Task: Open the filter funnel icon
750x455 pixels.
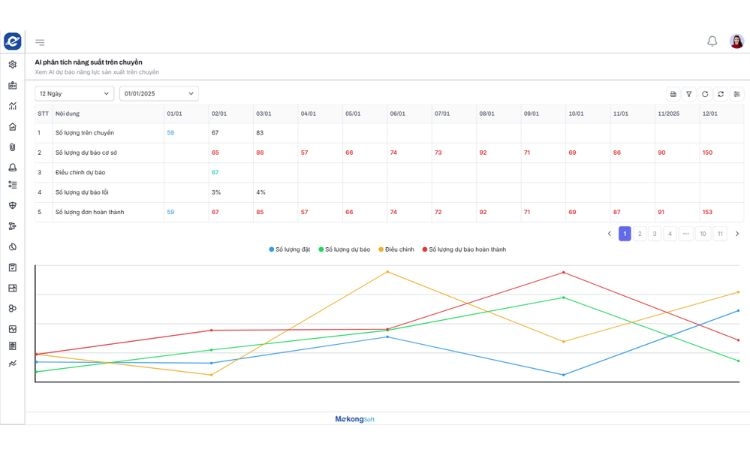Action: click(689, 94)
